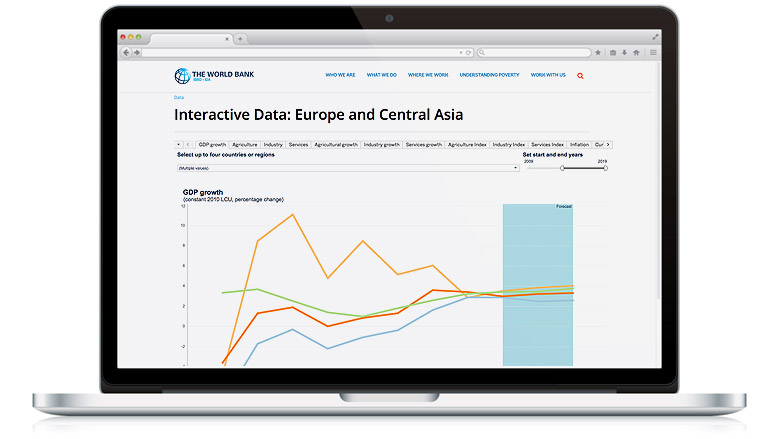Viewport: 780px width, 439px height.
Task: Open the Inflation tab
Action: pyautogui.click(x=580, y=144)
